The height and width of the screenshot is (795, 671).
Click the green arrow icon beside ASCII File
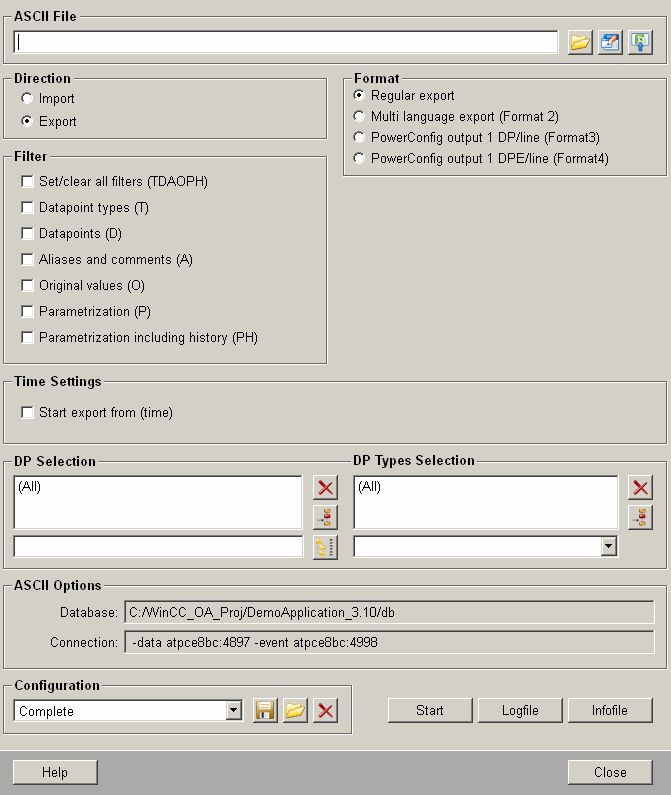pos(640,42)
